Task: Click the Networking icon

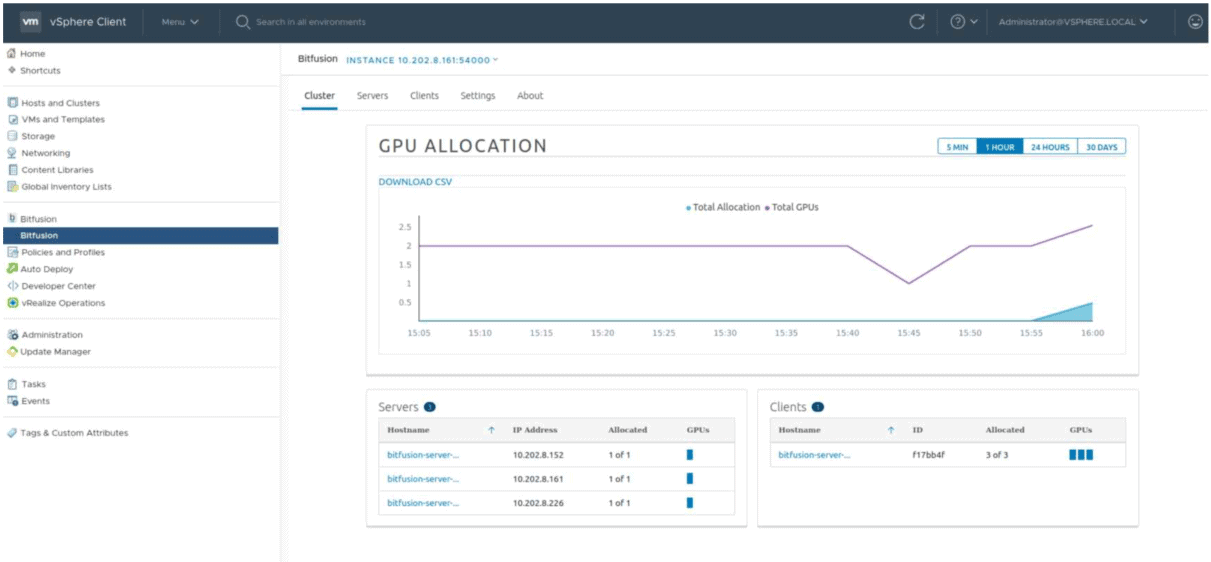Action: [13, 153]
